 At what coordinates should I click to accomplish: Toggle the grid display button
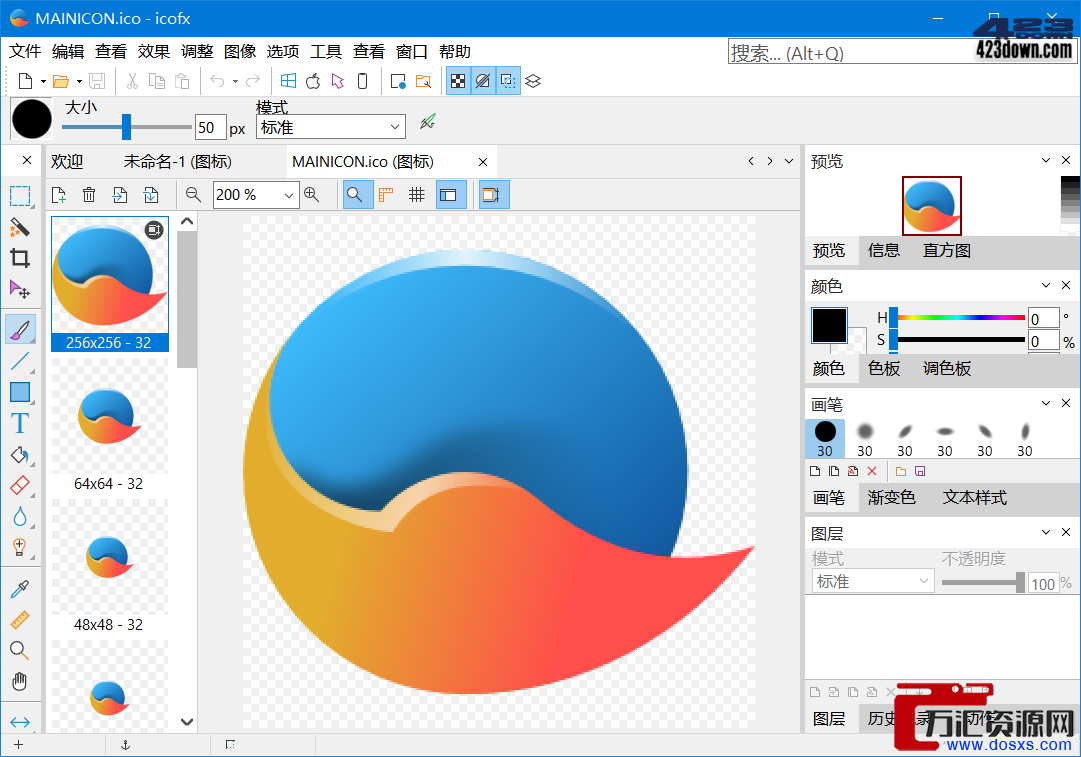pyautogui.click(x=416, y=195)
